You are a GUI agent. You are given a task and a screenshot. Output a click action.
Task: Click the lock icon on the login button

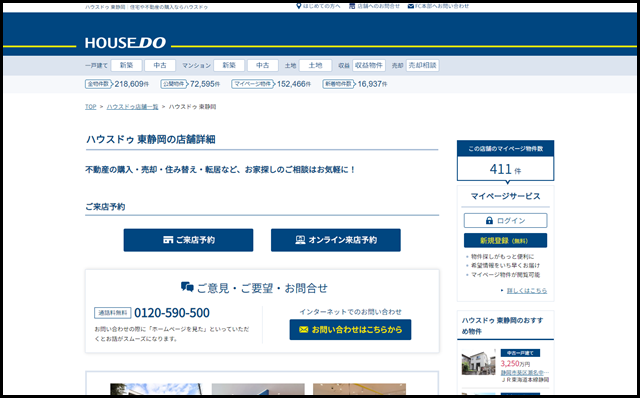(x=489, y=220)
